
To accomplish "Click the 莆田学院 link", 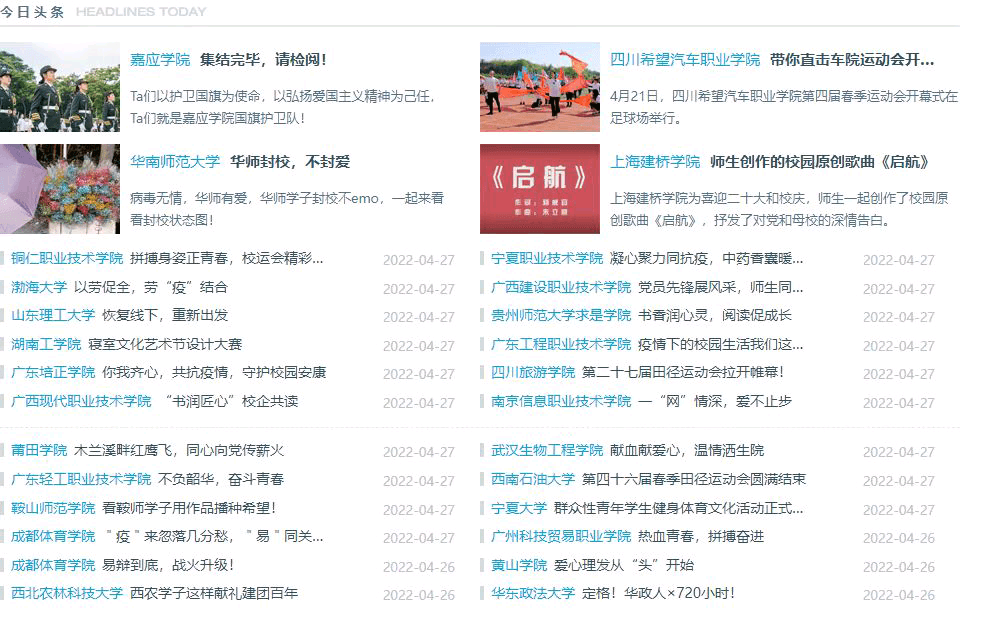I will coord(39,450).
